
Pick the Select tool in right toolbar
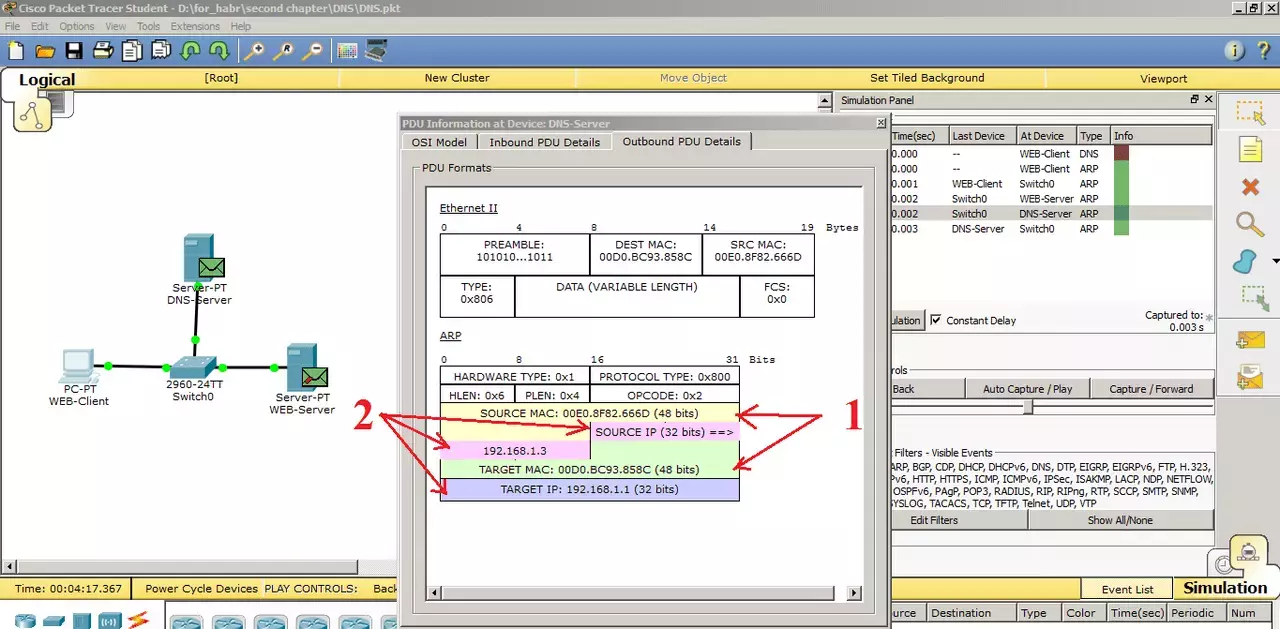pos(1249,113)
